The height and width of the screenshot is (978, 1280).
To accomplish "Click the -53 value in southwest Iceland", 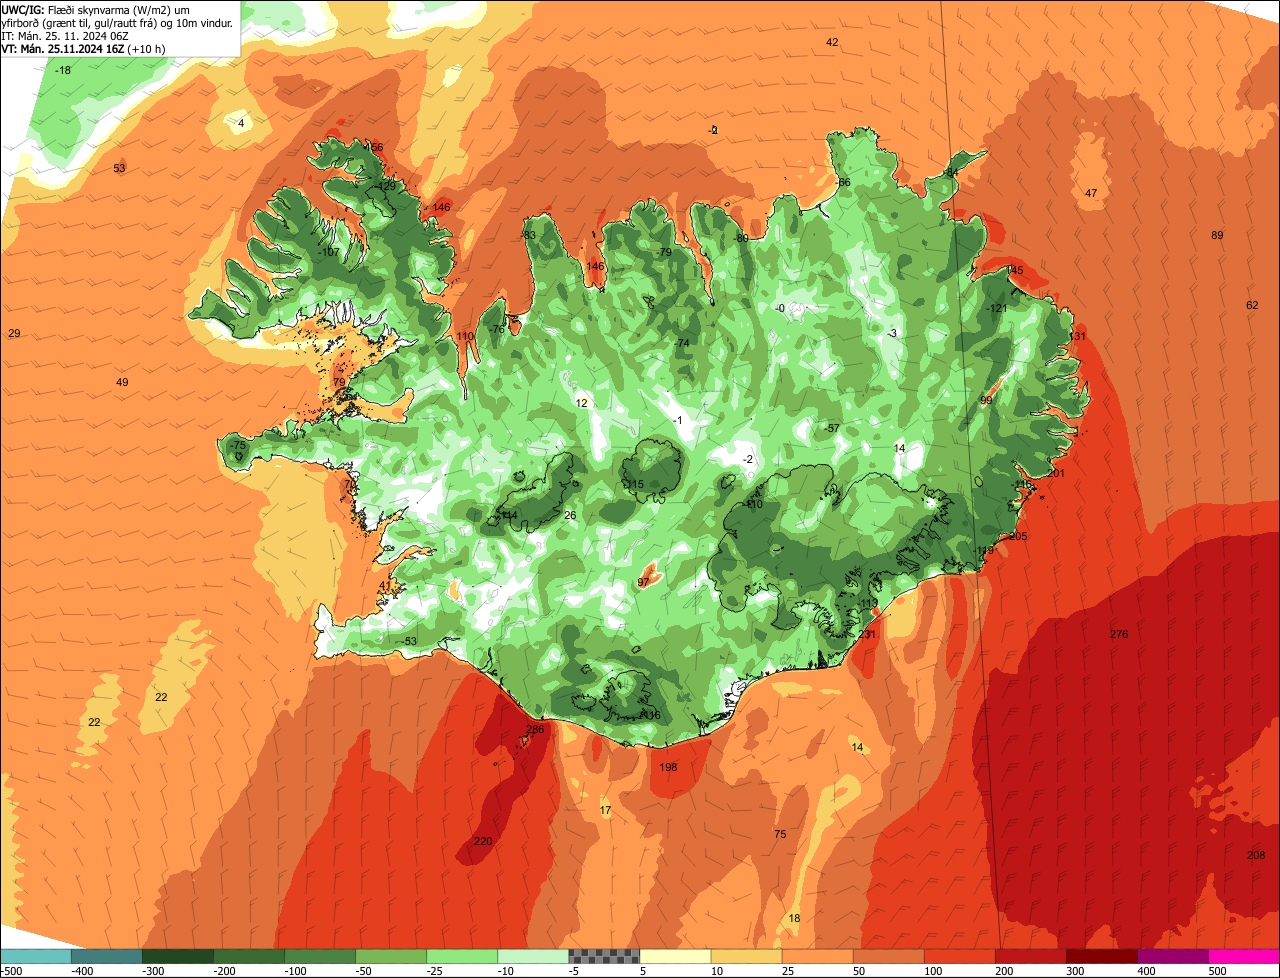I will coord(408,641).
